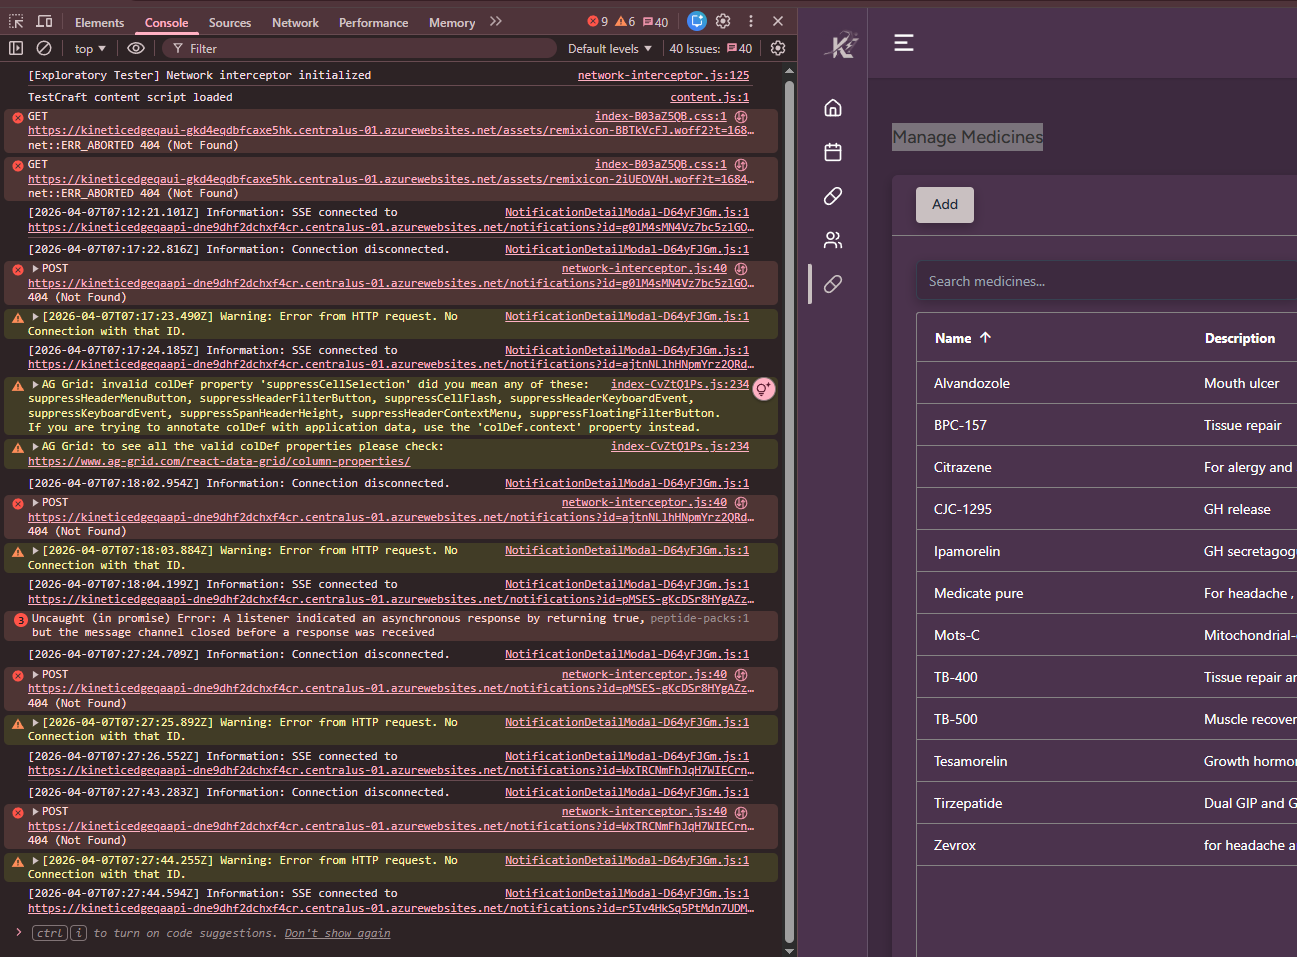This screenshot has height=957, width=1297.
Task: Open DevTools settings gear in the top tab row
Action: [x=723, y=21]
